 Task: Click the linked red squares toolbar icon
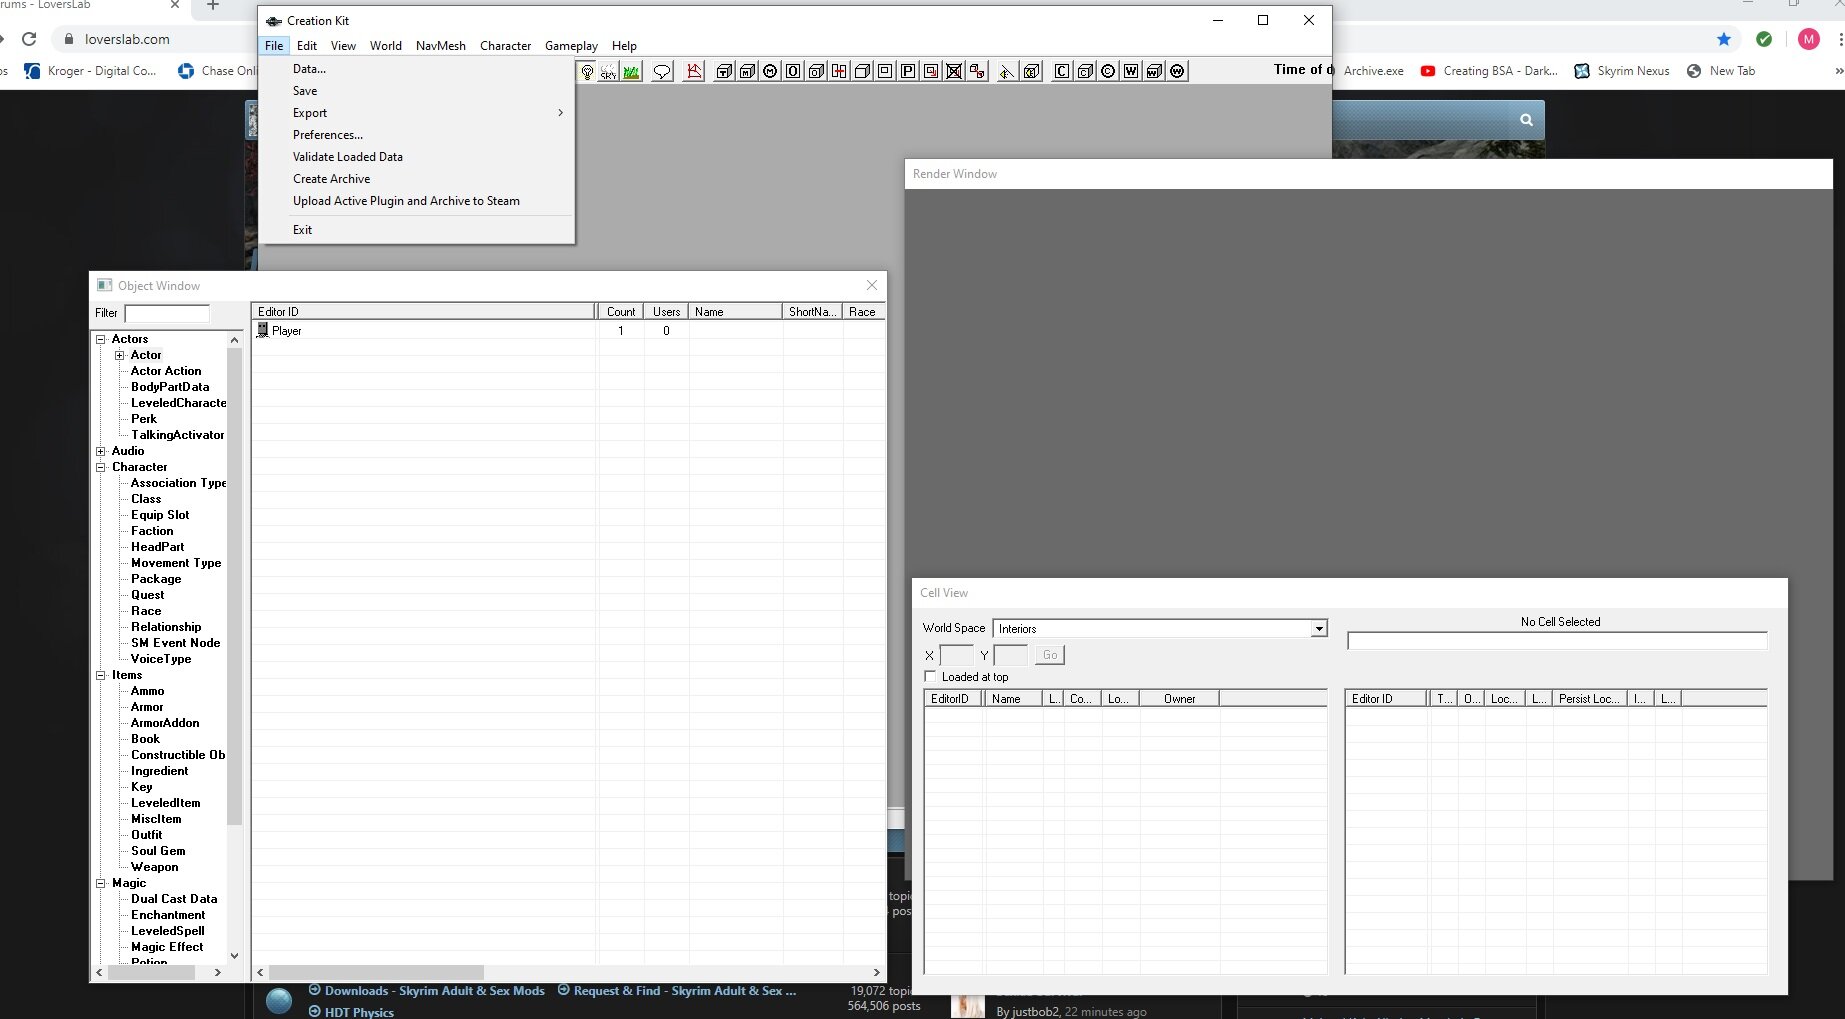tap(977, 71)
